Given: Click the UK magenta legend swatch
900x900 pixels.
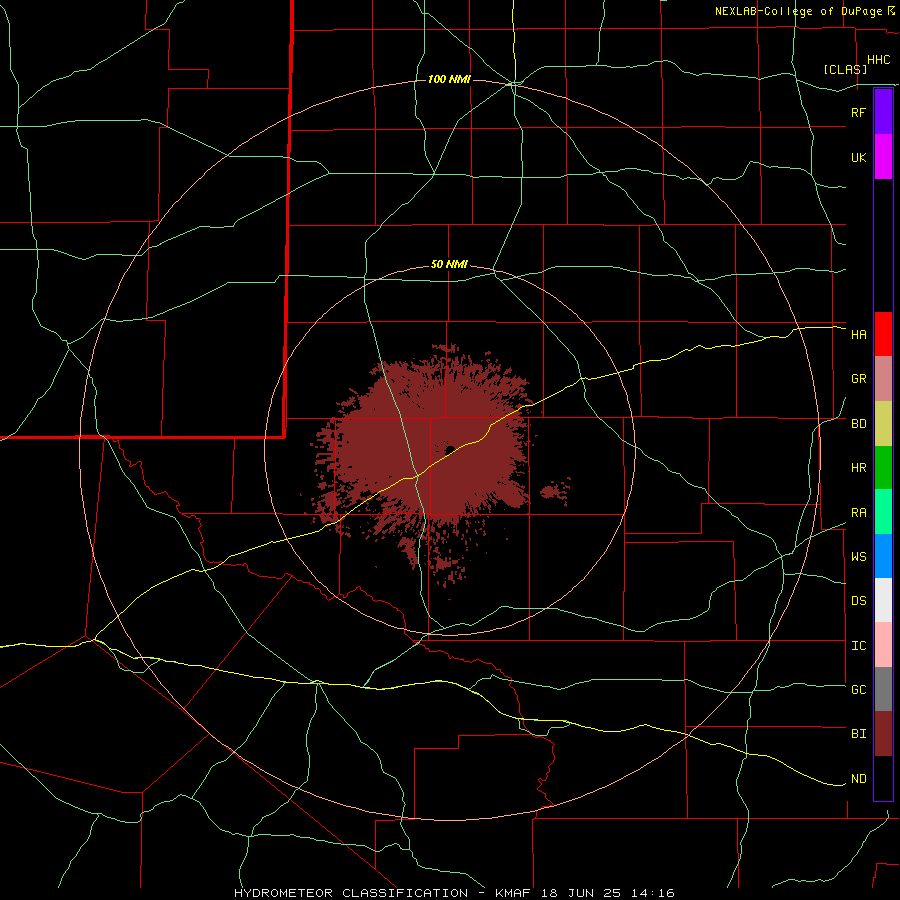Looking at the screenshot, I should coord(883,157).
